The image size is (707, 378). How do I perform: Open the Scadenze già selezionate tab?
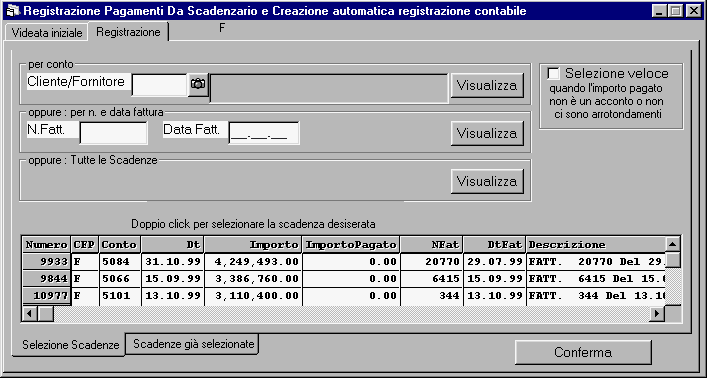(x=193, y=344)
